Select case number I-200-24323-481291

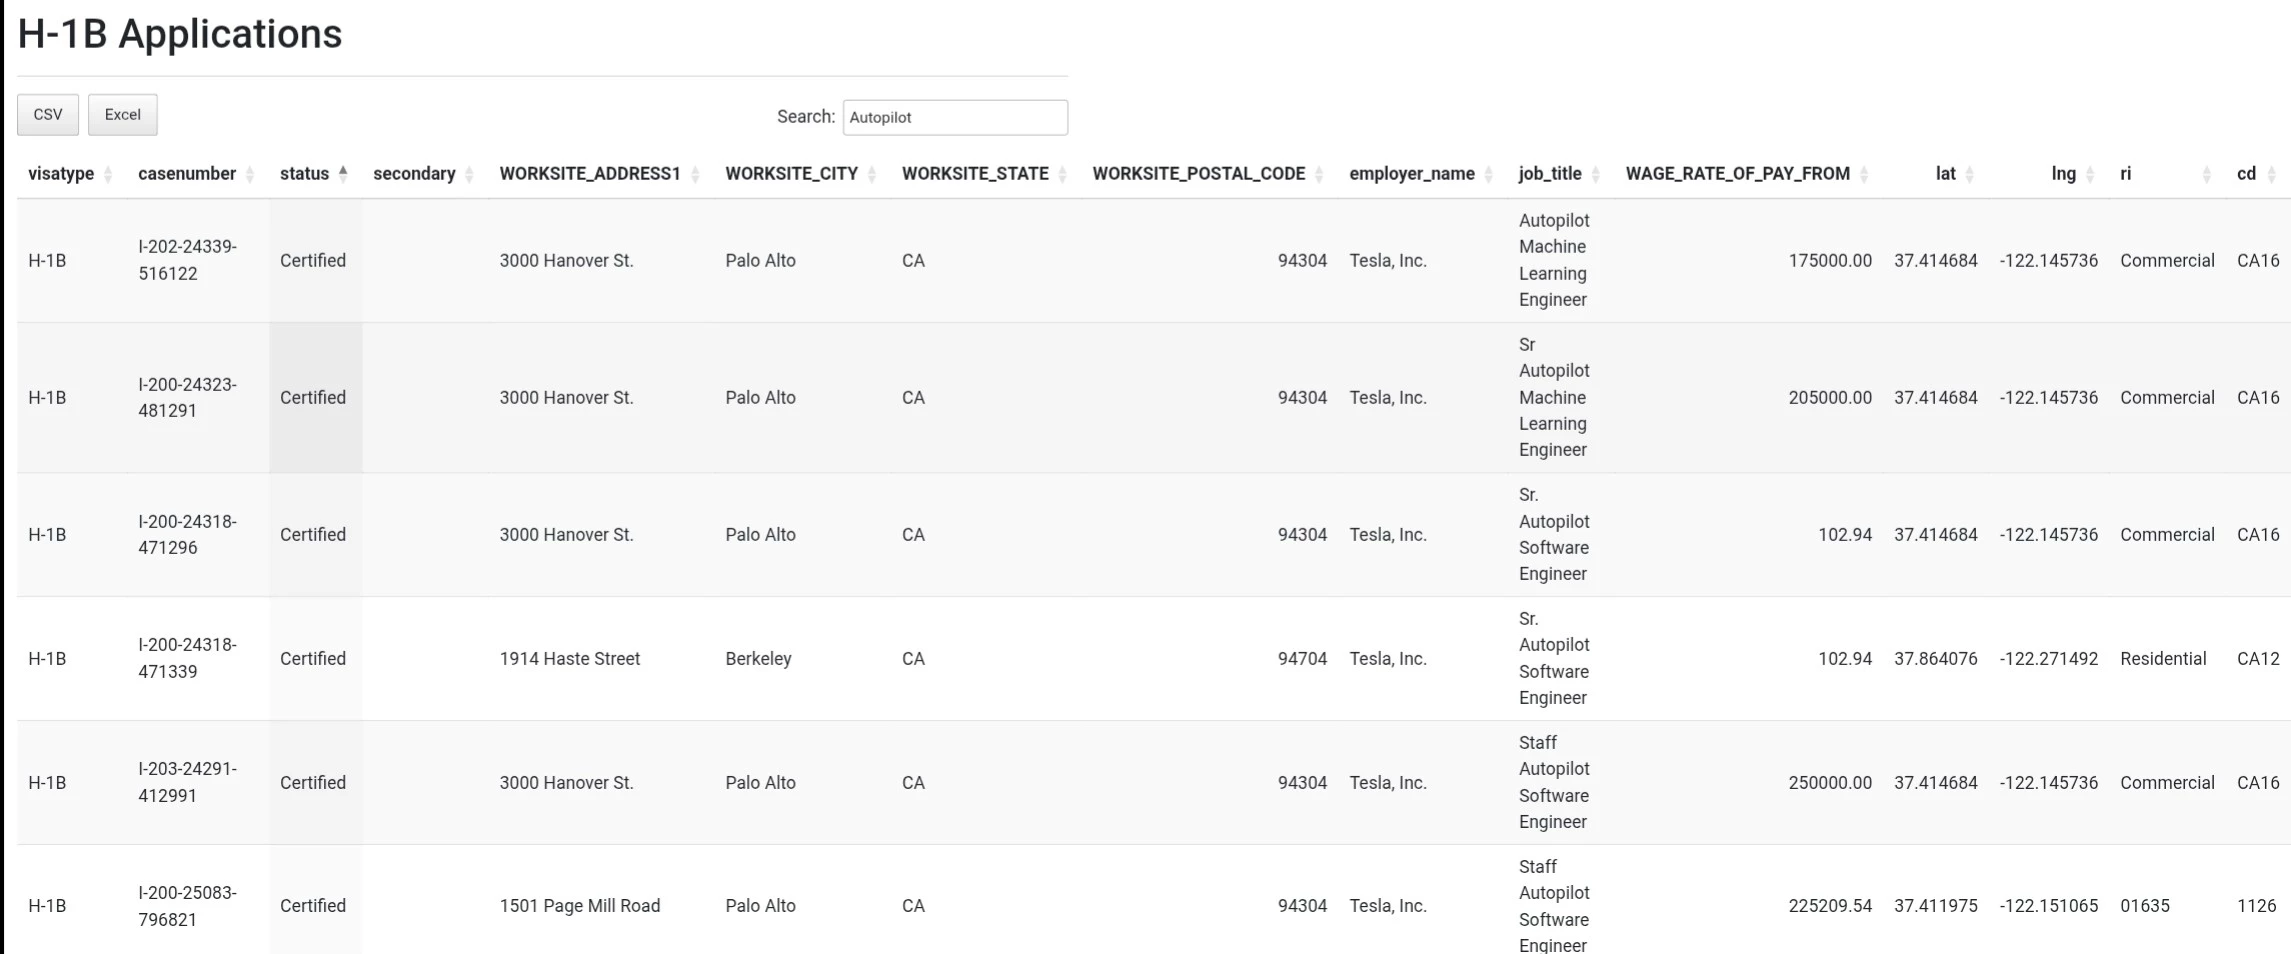(188, 397)
